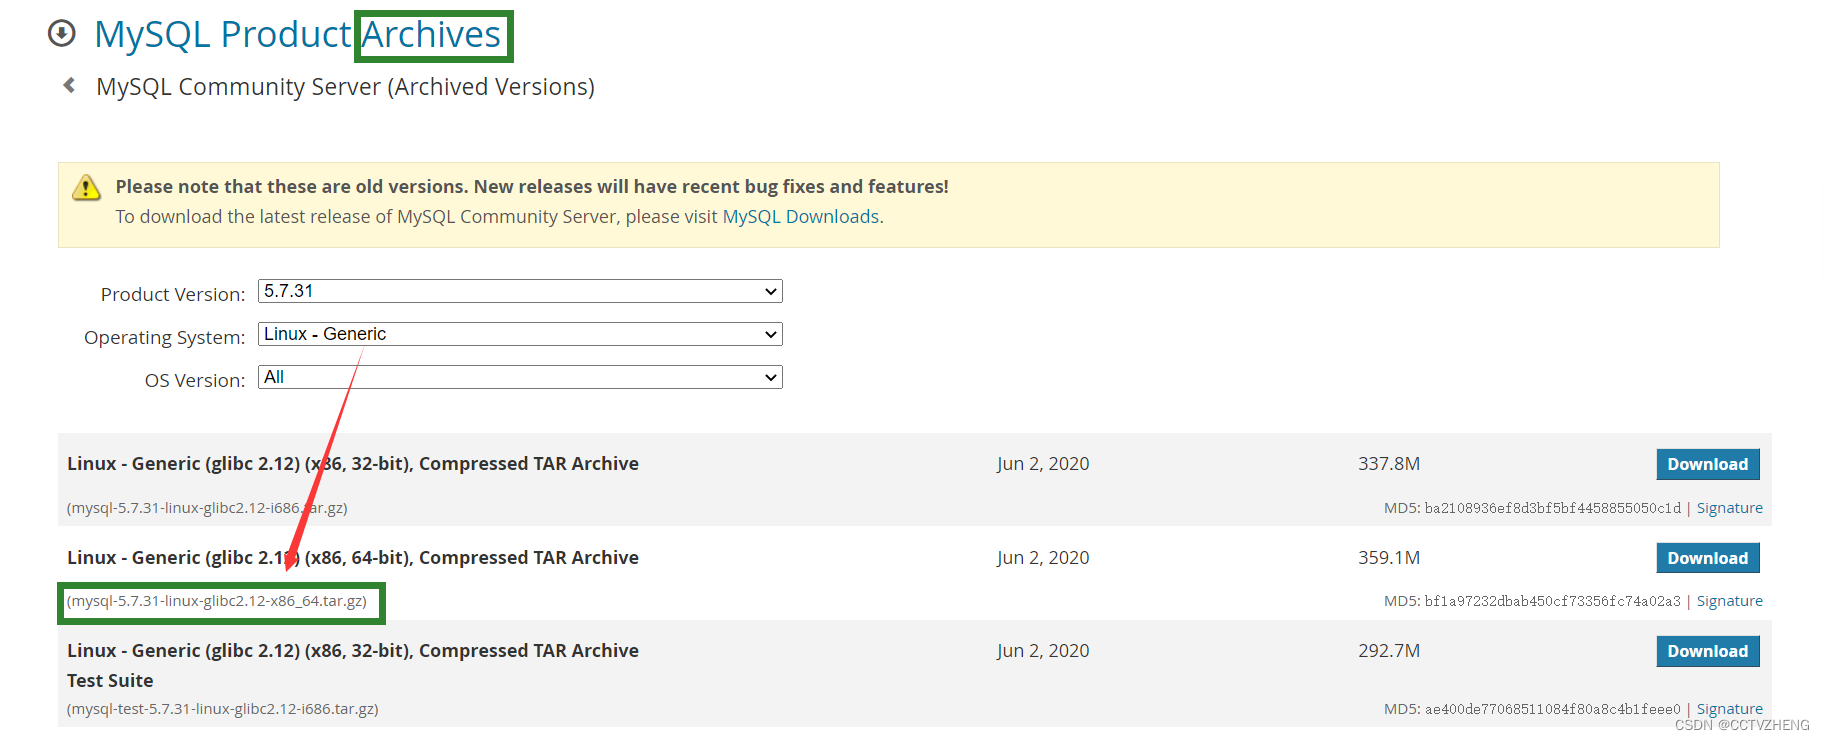Image resolution: width=1824 pixels, height=740 pixels.
Task: Click the 32-bit Compressed TAR Archive title, 337.8M row
Action: (x=353, y=463)
